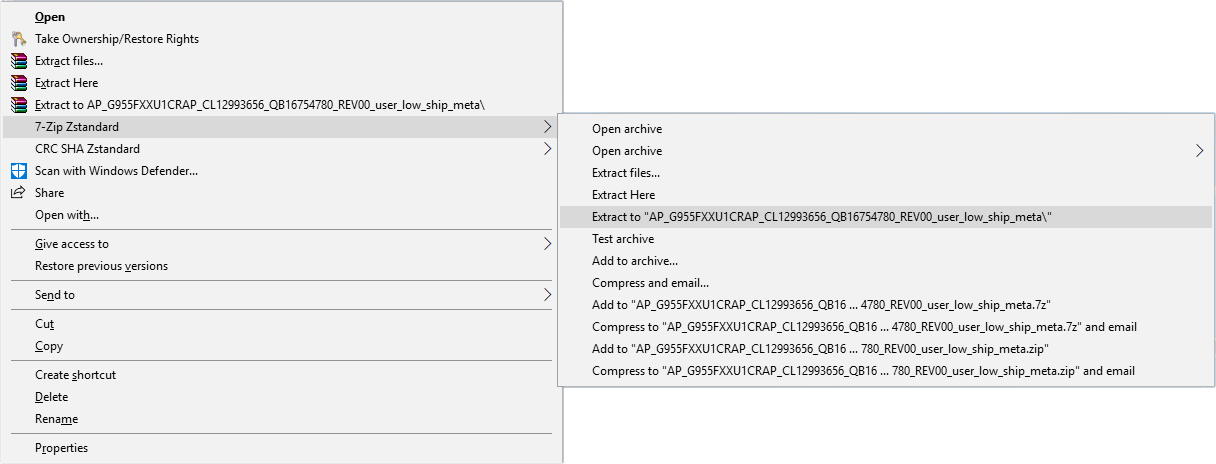Screen dimensions: 1216x464
Task: Select first Open archive in 7-Zip submenu
Action: point(886,129)
